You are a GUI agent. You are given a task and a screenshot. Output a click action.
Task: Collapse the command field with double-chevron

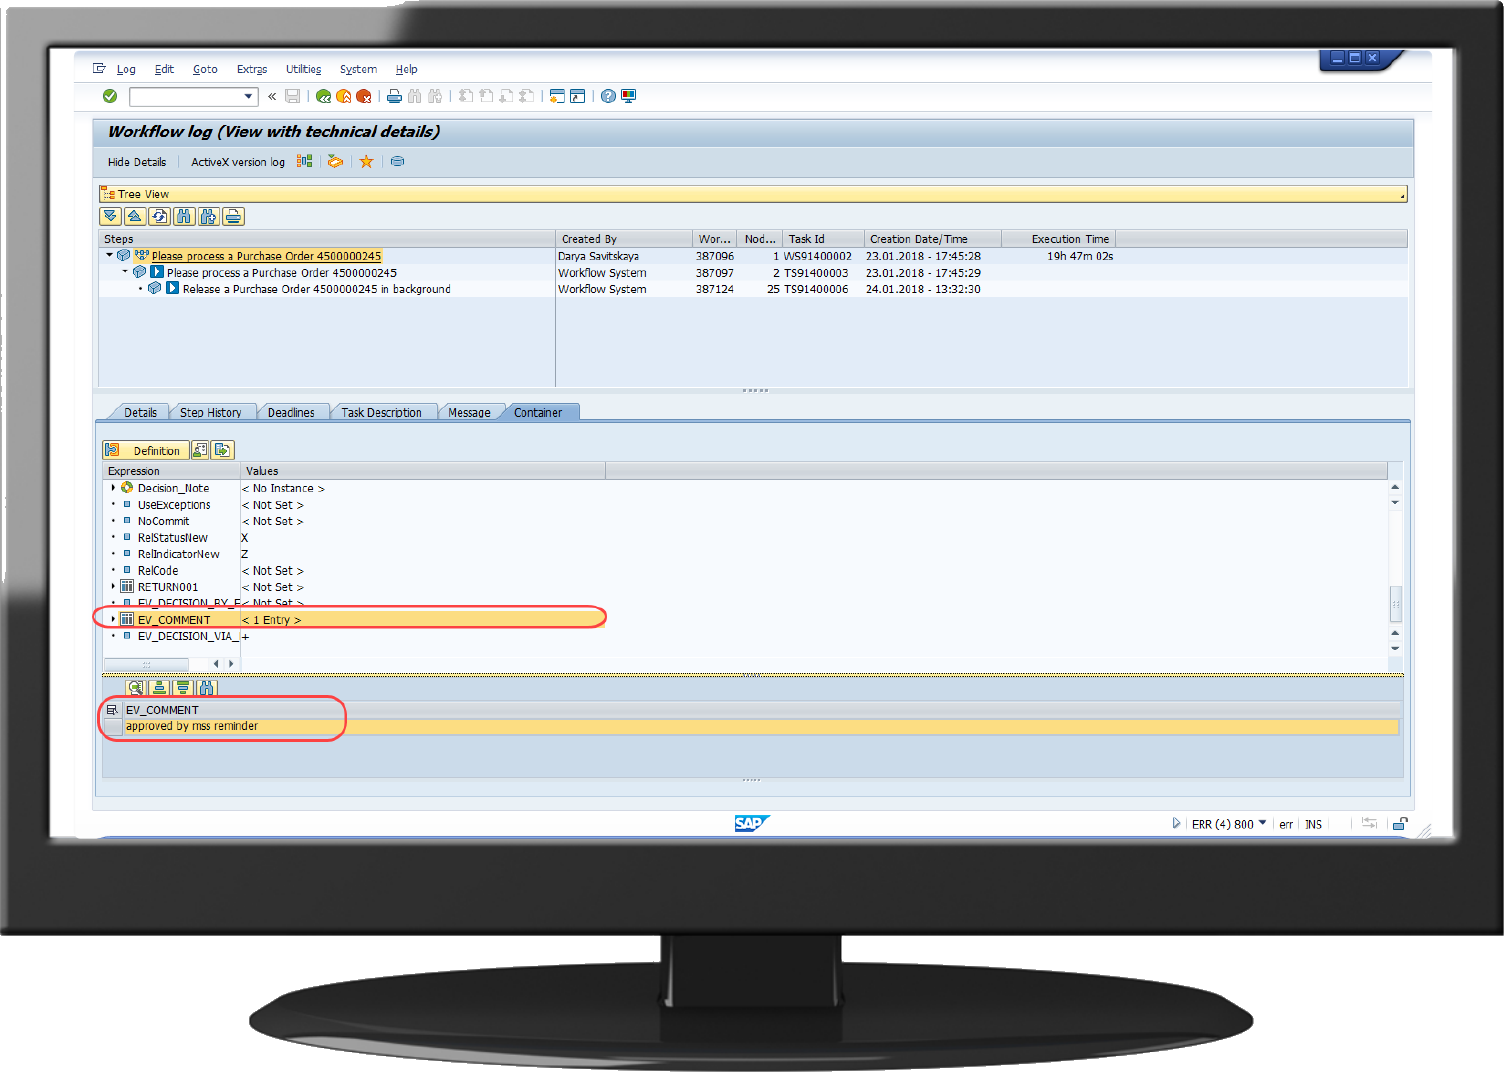pos(272,96)
